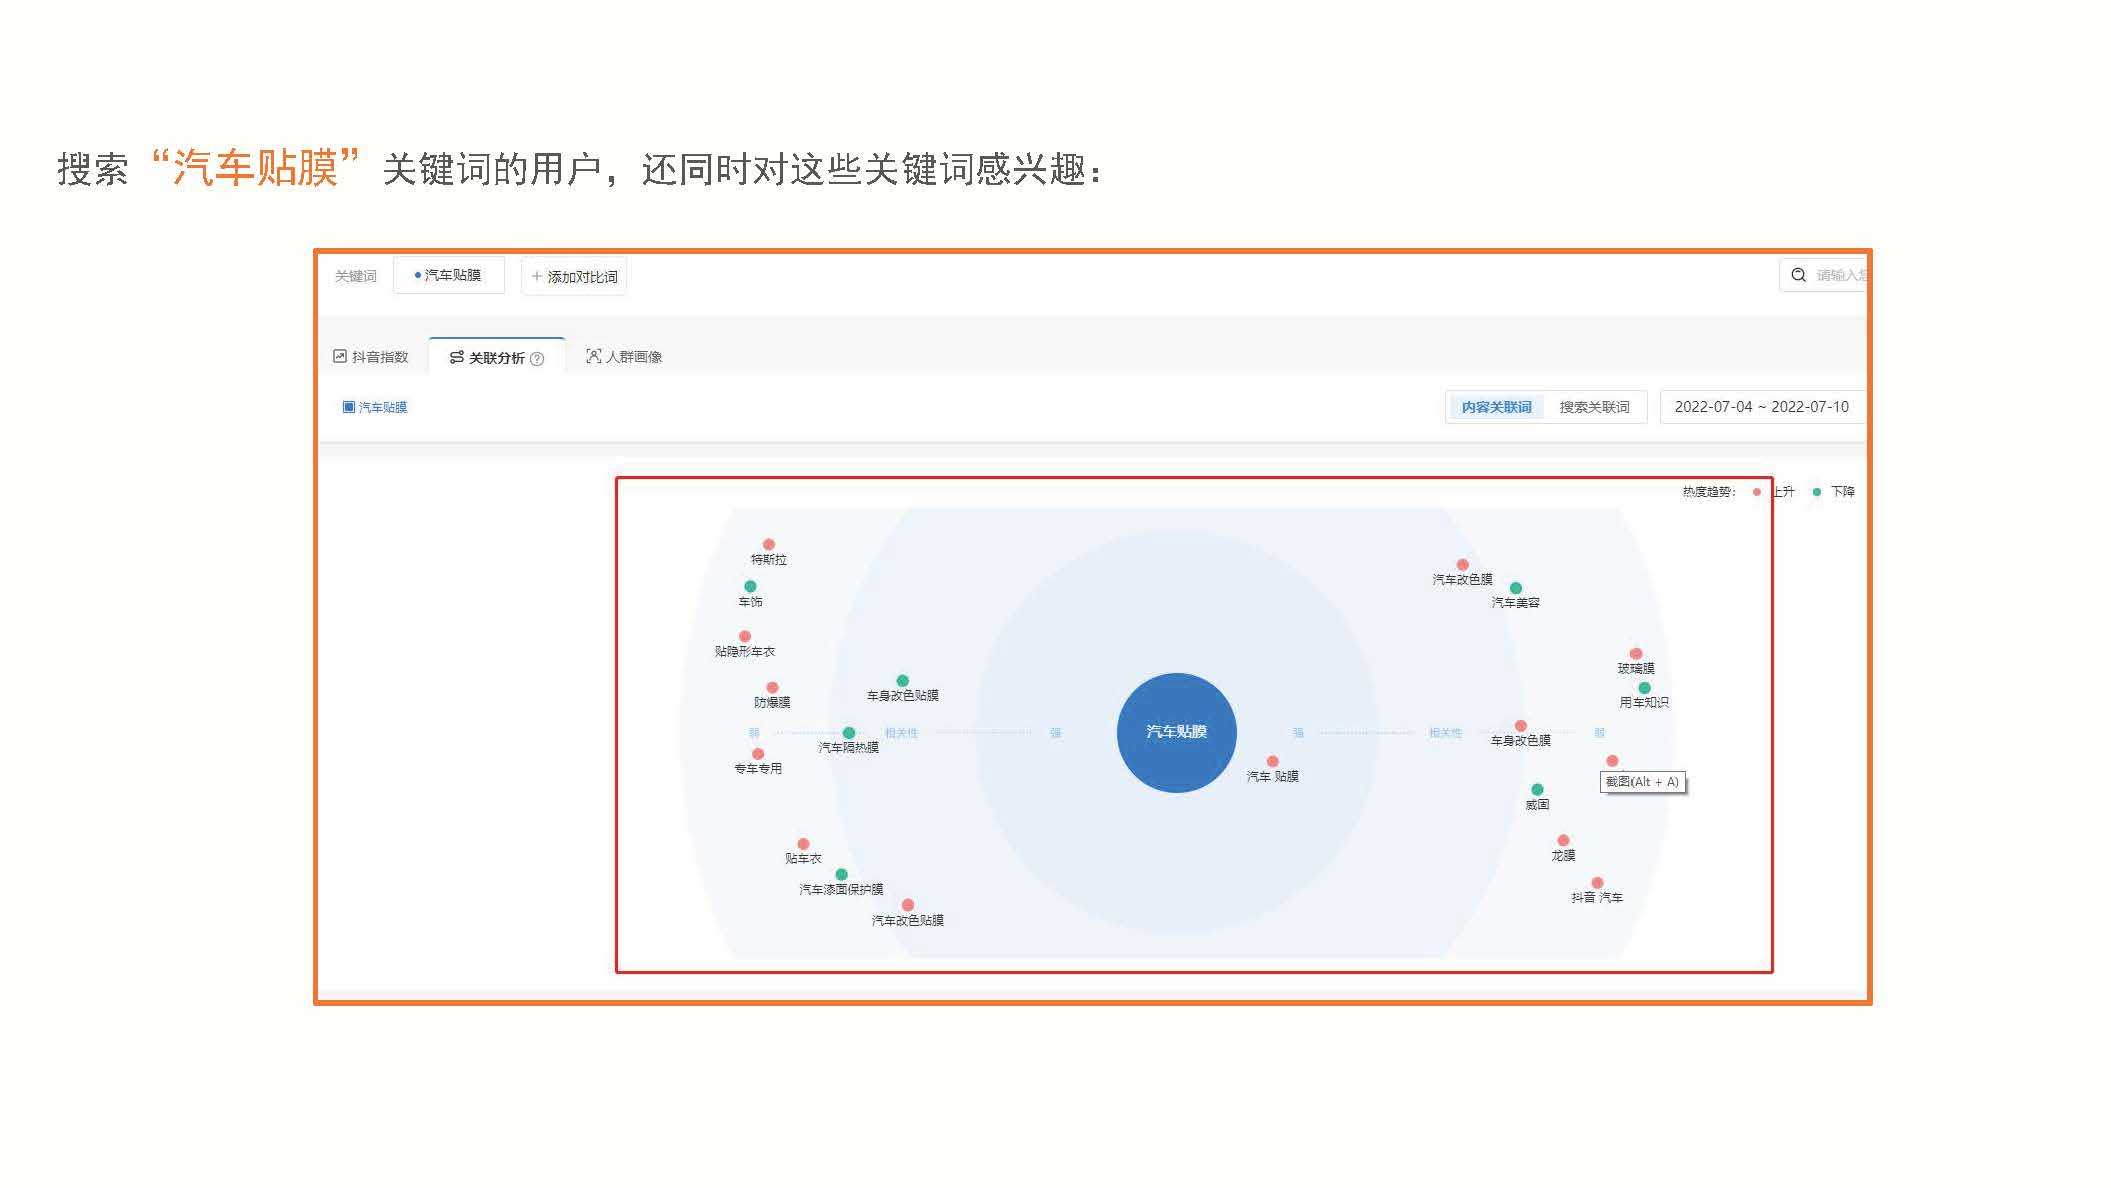The width and height of the screenshot is (2111, 1188).
Task: Click the 玻璃膜 keyword node
Action: pyautogui.click(x=1636, y=654)
